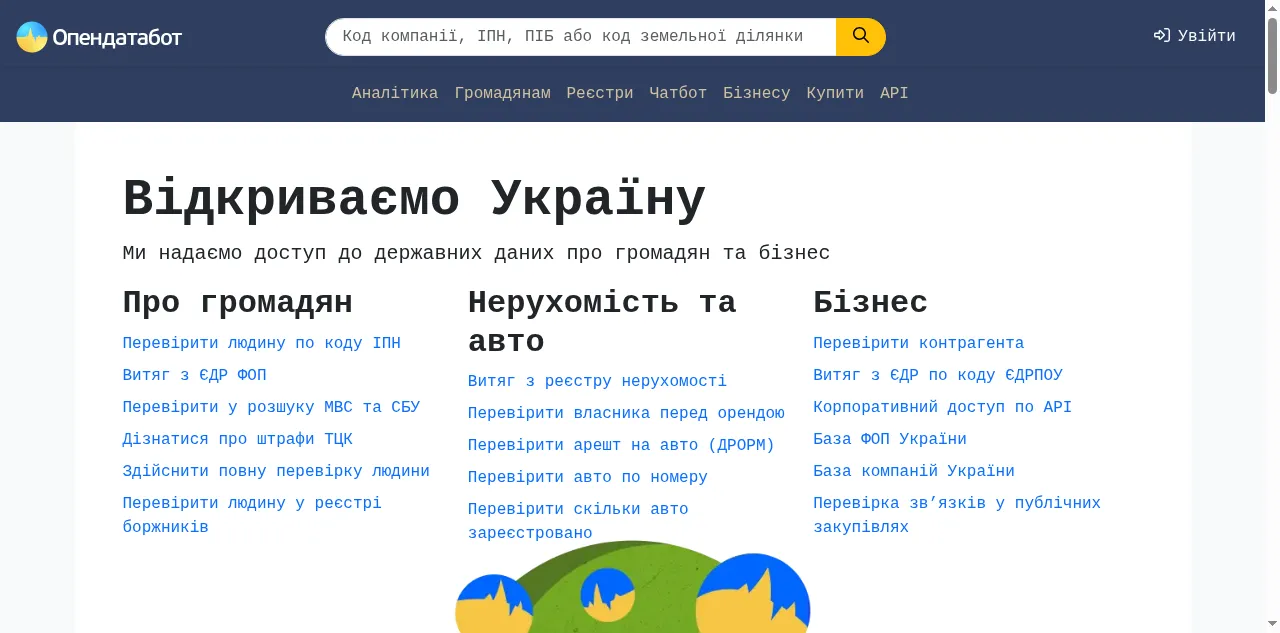Screen dimensions: 1280x633
Task: Open Дізнатися про штрафи ТЦК link
Action: (237, 439)
